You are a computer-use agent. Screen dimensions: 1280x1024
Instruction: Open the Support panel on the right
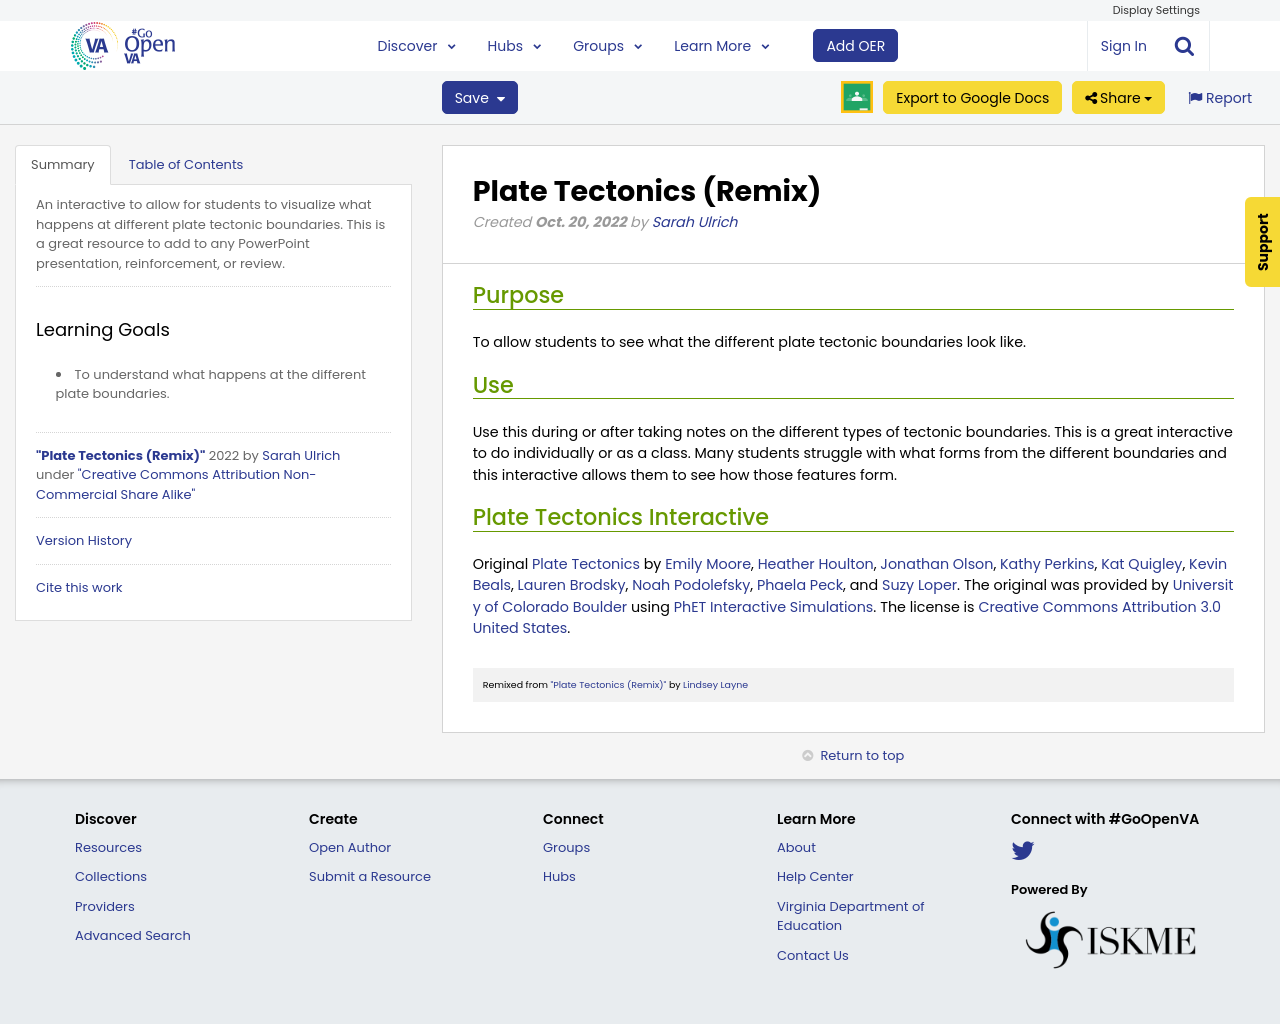1261,242
